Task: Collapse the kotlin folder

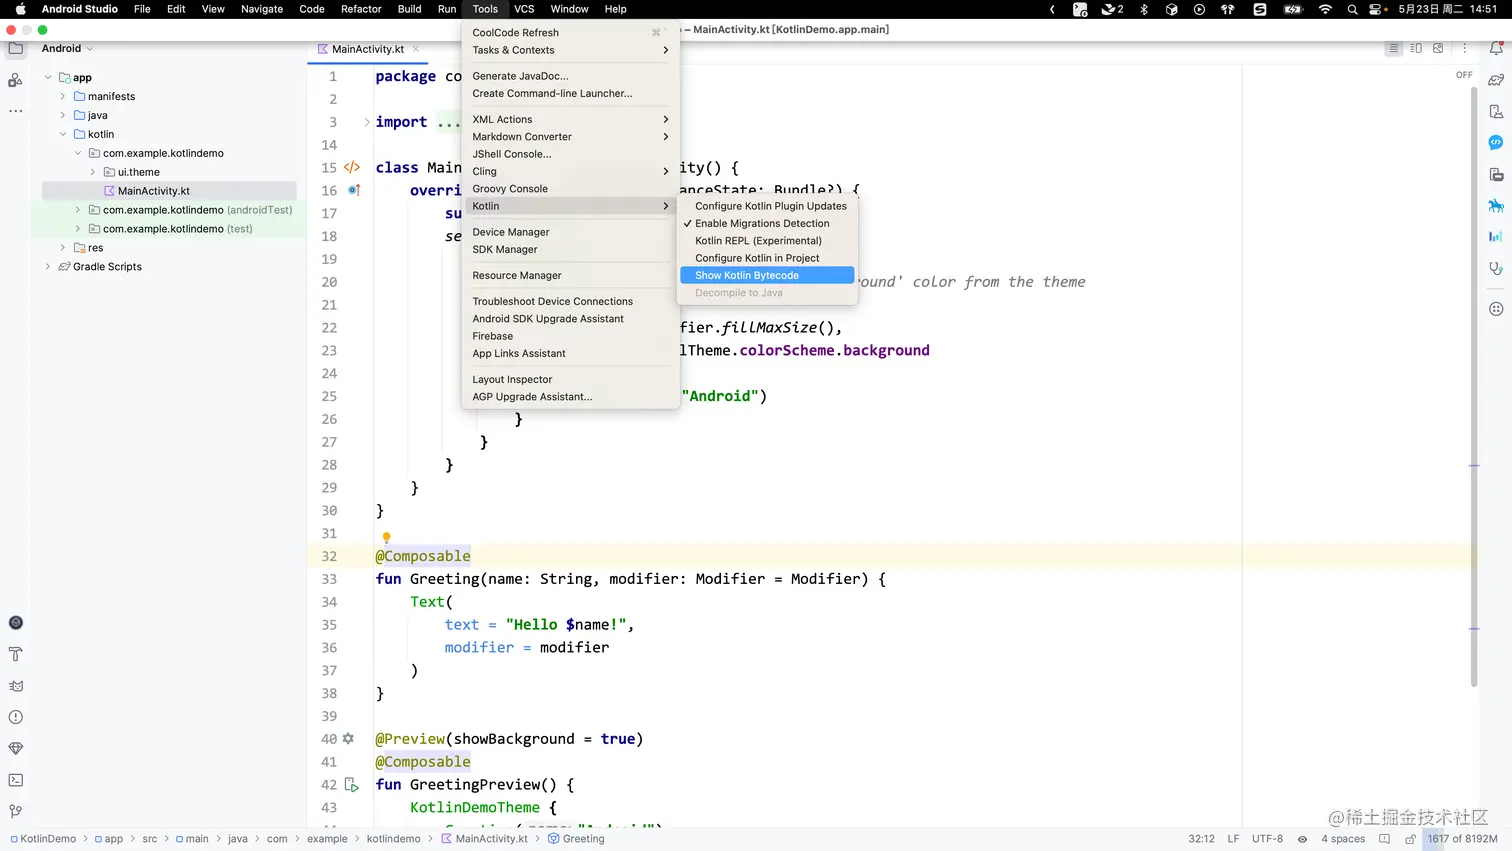Action: pos(63,134)
